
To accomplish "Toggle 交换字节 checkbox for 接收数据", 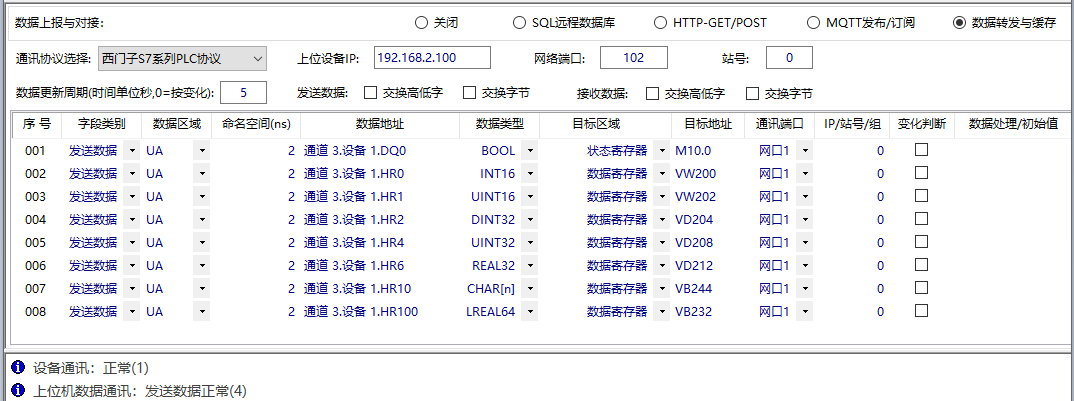I will pos(753,93).
